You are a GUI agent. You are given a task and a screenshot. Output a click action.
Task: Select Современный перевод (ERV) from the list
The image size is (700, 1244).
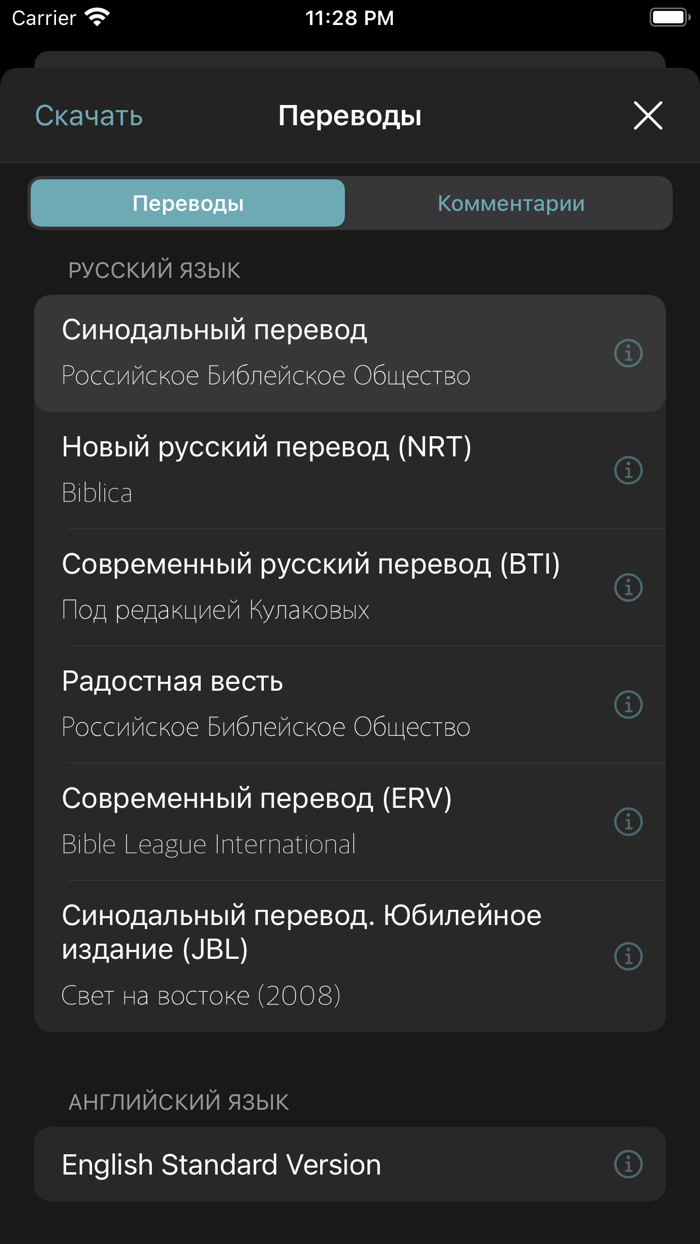pos(300,821)
